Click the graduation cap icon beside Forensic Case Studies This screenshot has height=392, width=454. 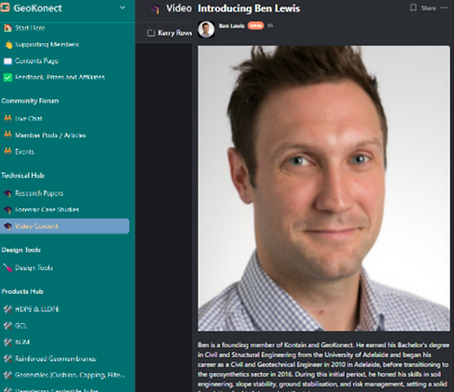tap(8, 210)
